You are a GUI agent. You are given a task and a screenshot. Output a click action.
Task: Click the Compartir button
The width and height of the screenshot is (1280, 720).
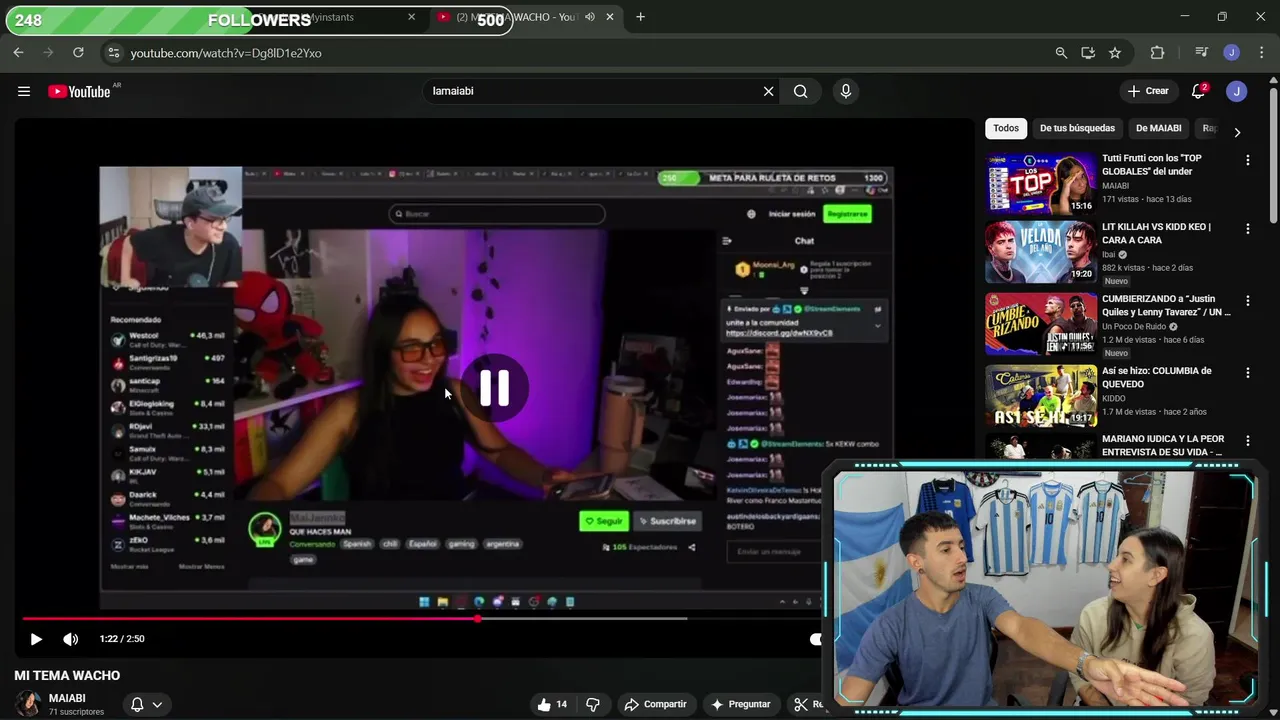[x=655, y=704]
